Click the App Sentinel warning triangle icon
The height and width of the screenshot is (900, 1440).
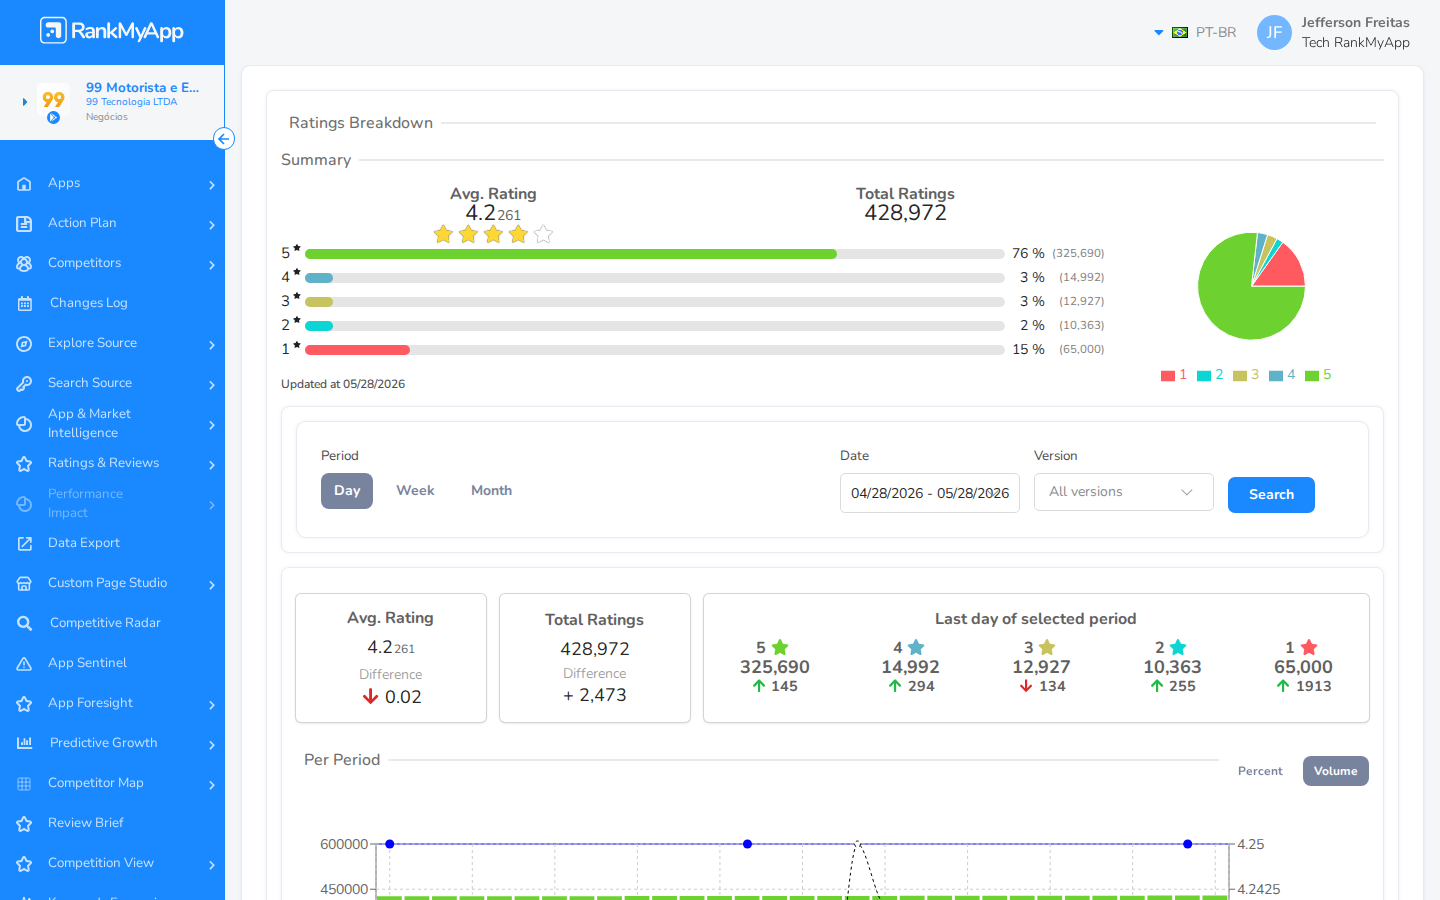coord(24,664)
